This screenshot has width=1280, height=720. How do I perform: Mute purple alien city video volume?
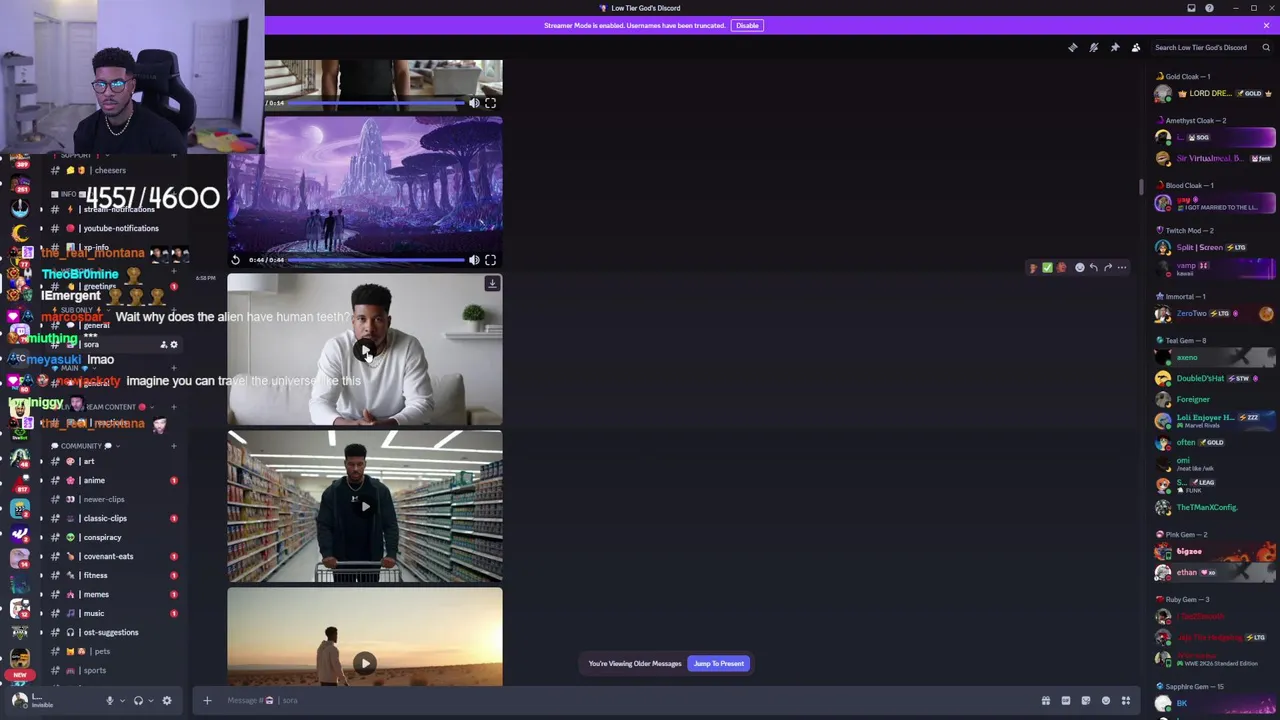tap(474, 260)
